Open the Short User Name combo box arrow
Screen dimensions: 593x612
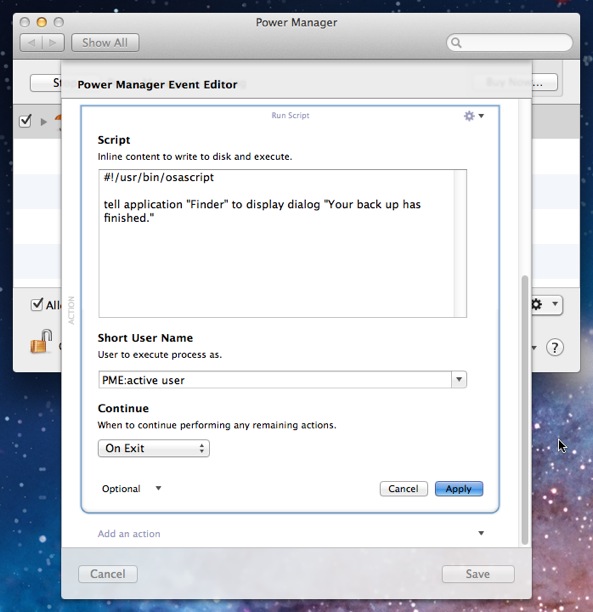(459, 379)
